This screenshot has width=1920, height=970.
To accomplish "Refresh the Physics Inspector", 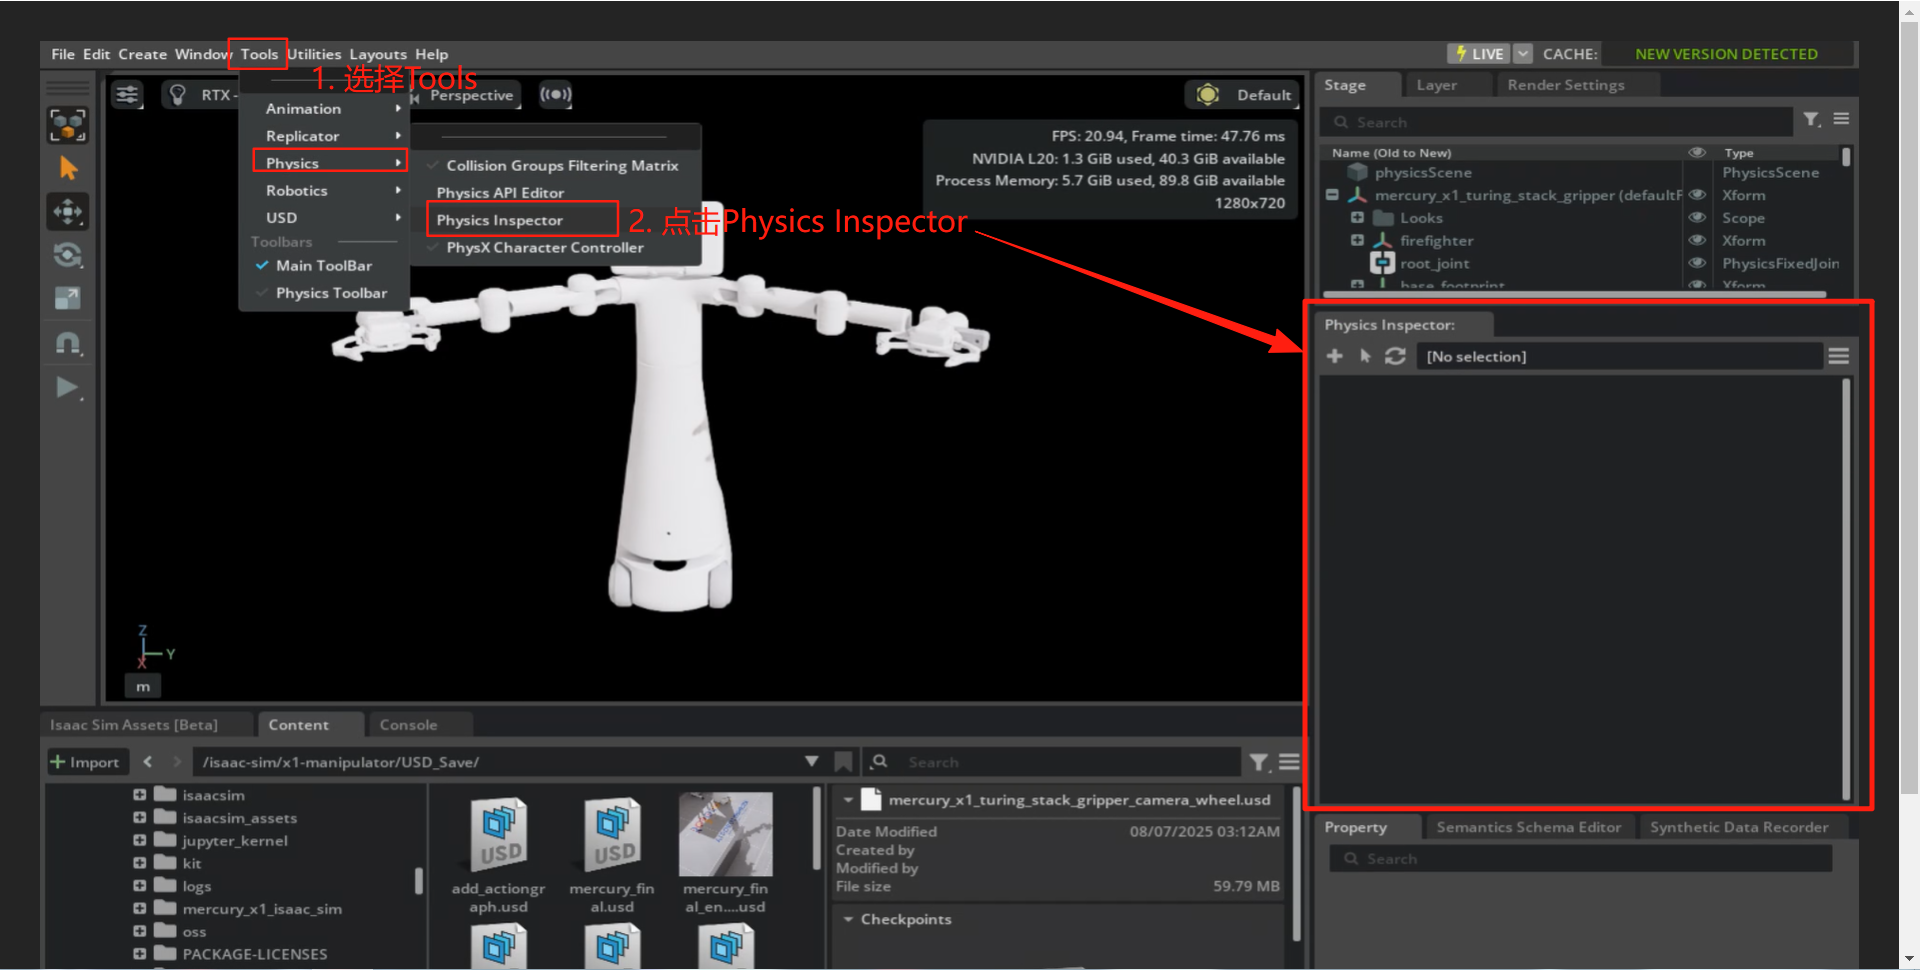I will click(x=1395, y=356).
